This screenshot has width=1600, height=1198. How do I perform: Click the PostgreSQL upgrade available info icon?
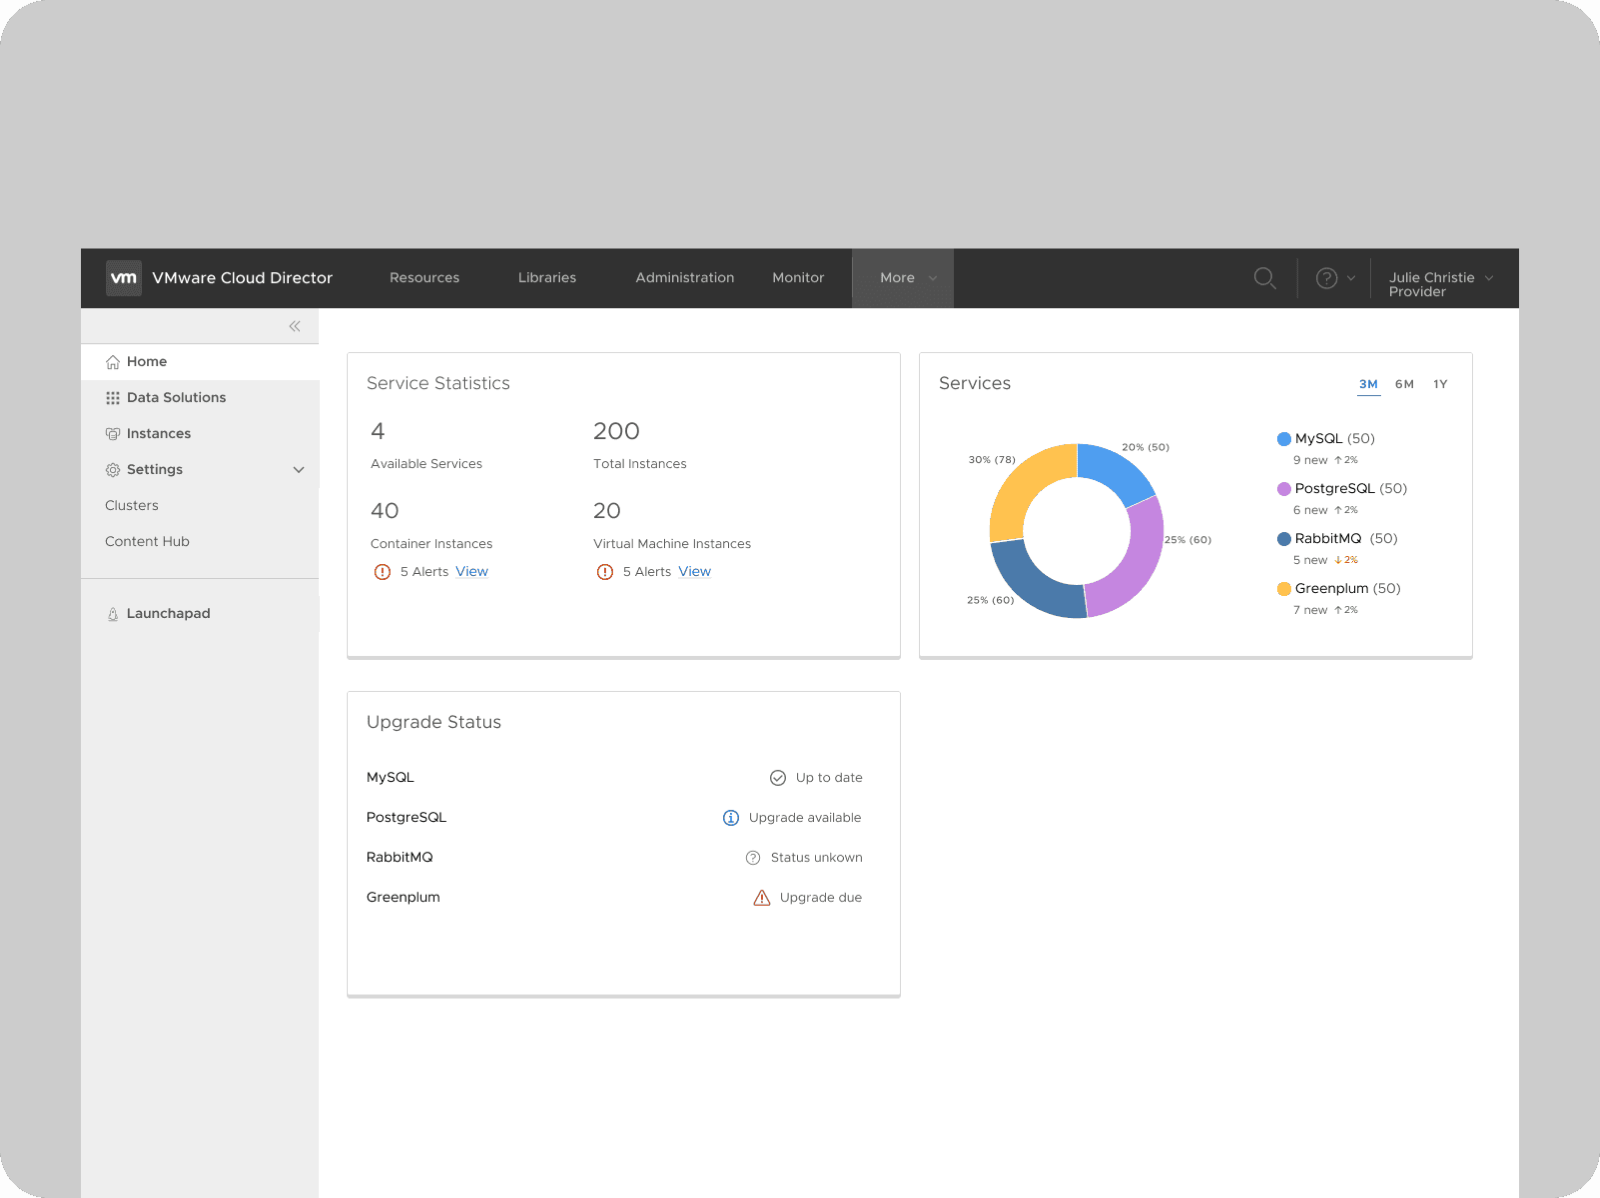coord(731,818)
